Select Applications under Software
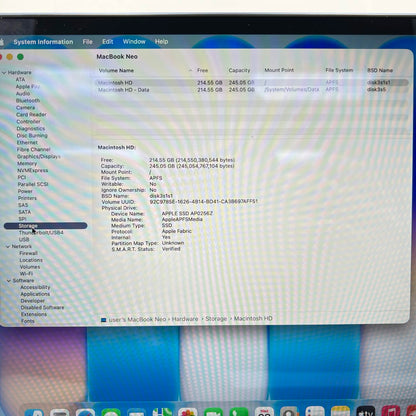The height and width of the screenshot is (416, 416). click(35, 294)
